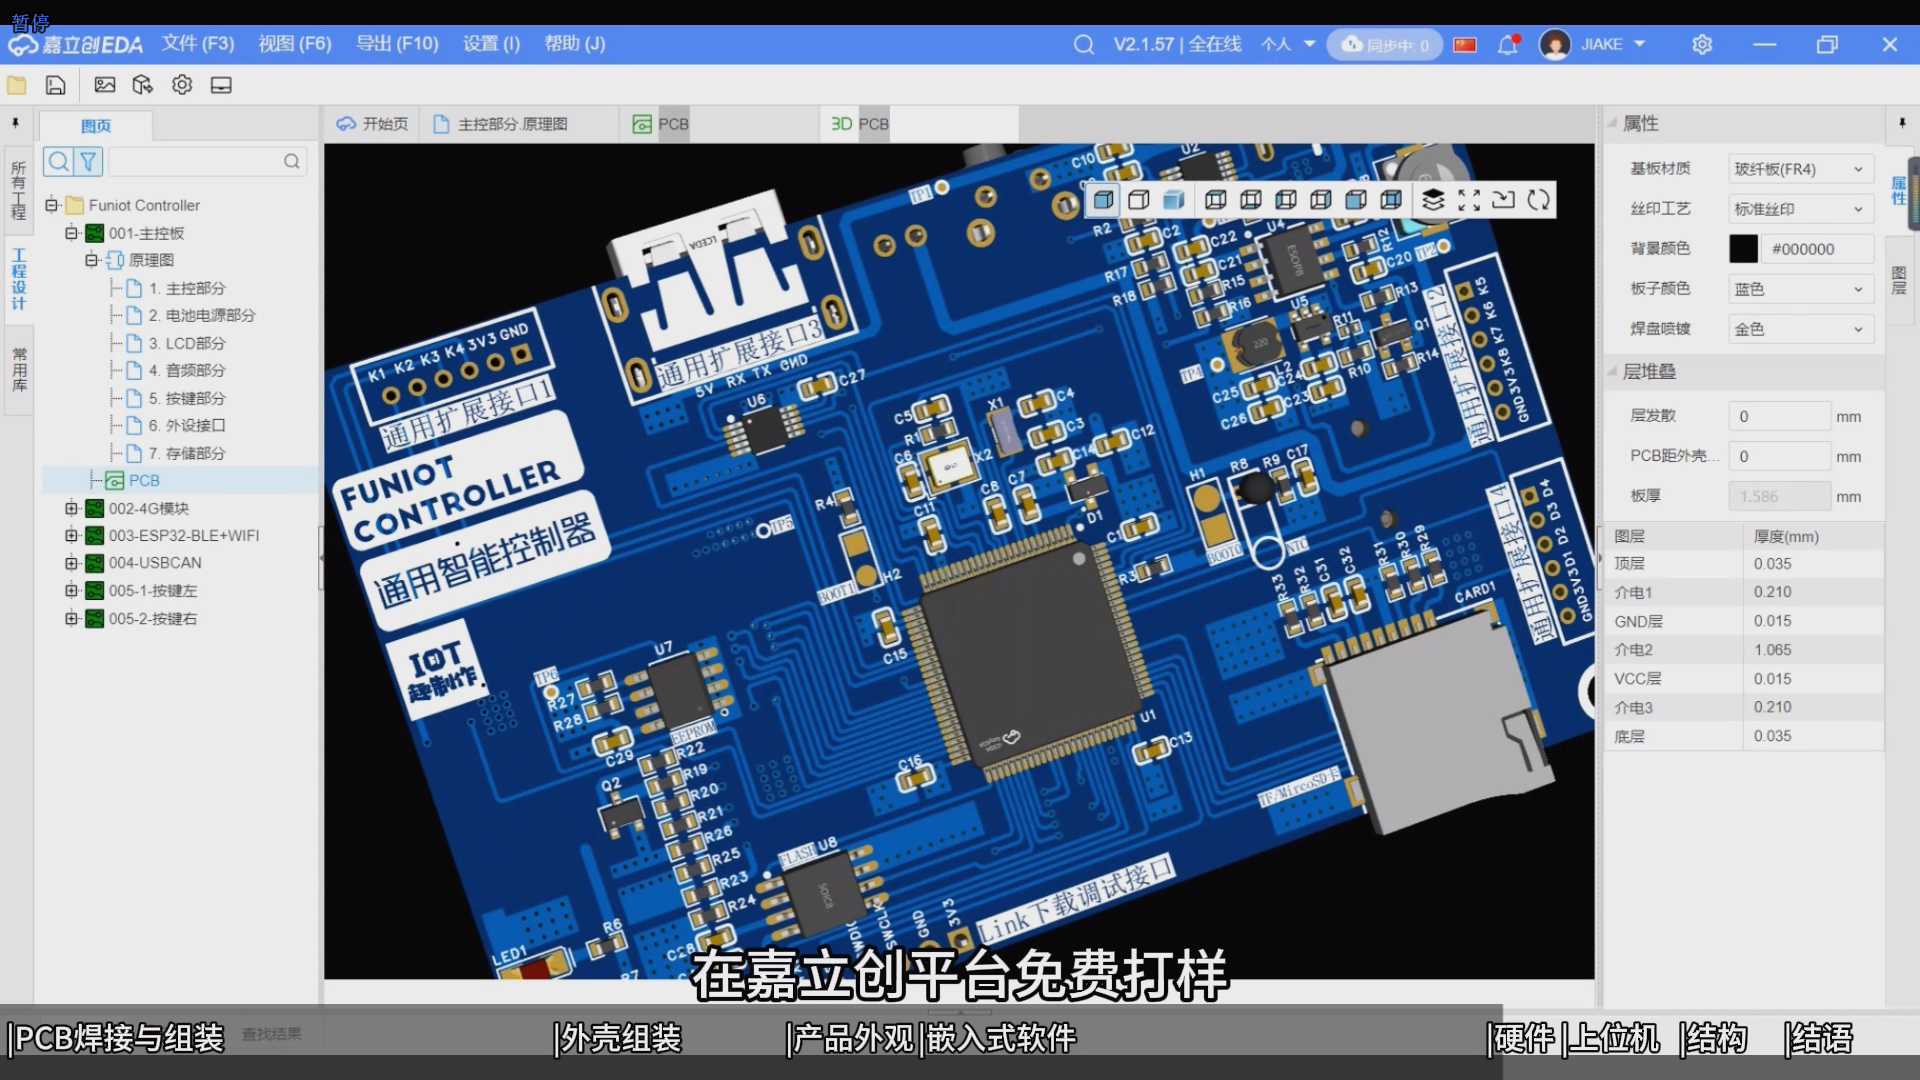Click the 嘉立创EDA logo

click(76, 45)
